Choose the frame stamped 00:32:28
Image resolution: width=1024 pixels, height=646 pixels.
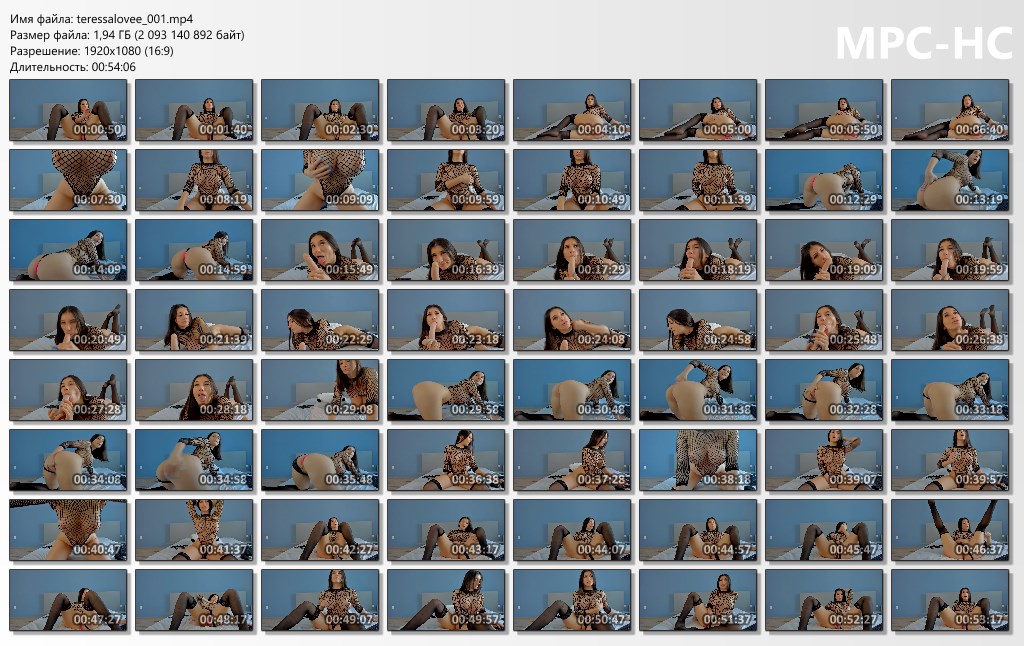(x=824, y=390)
